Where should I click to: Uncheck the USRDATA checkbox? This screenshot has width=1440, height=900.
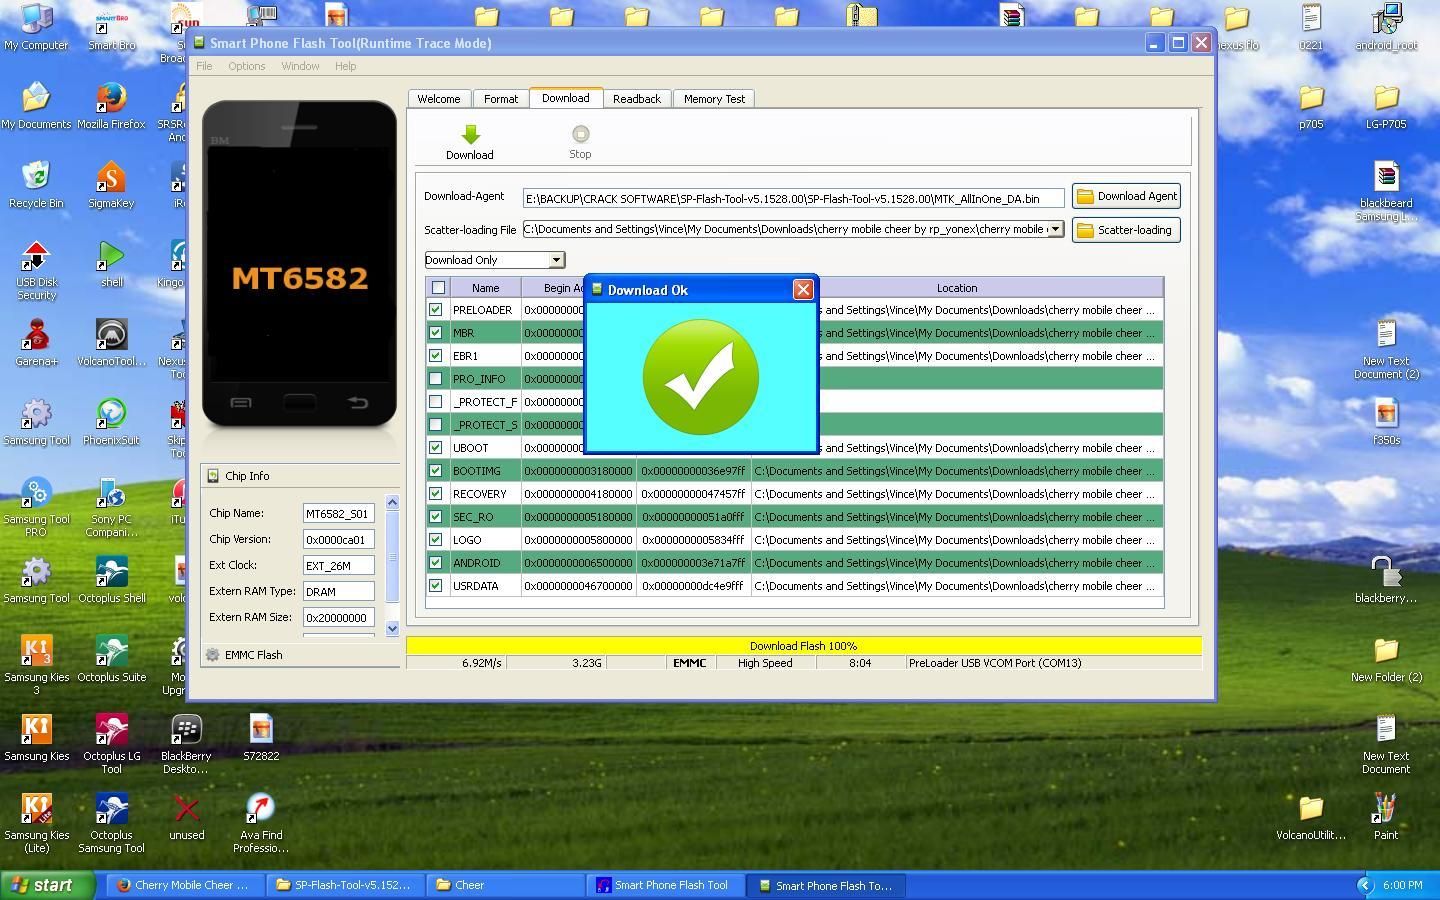(x=435, y=586)
